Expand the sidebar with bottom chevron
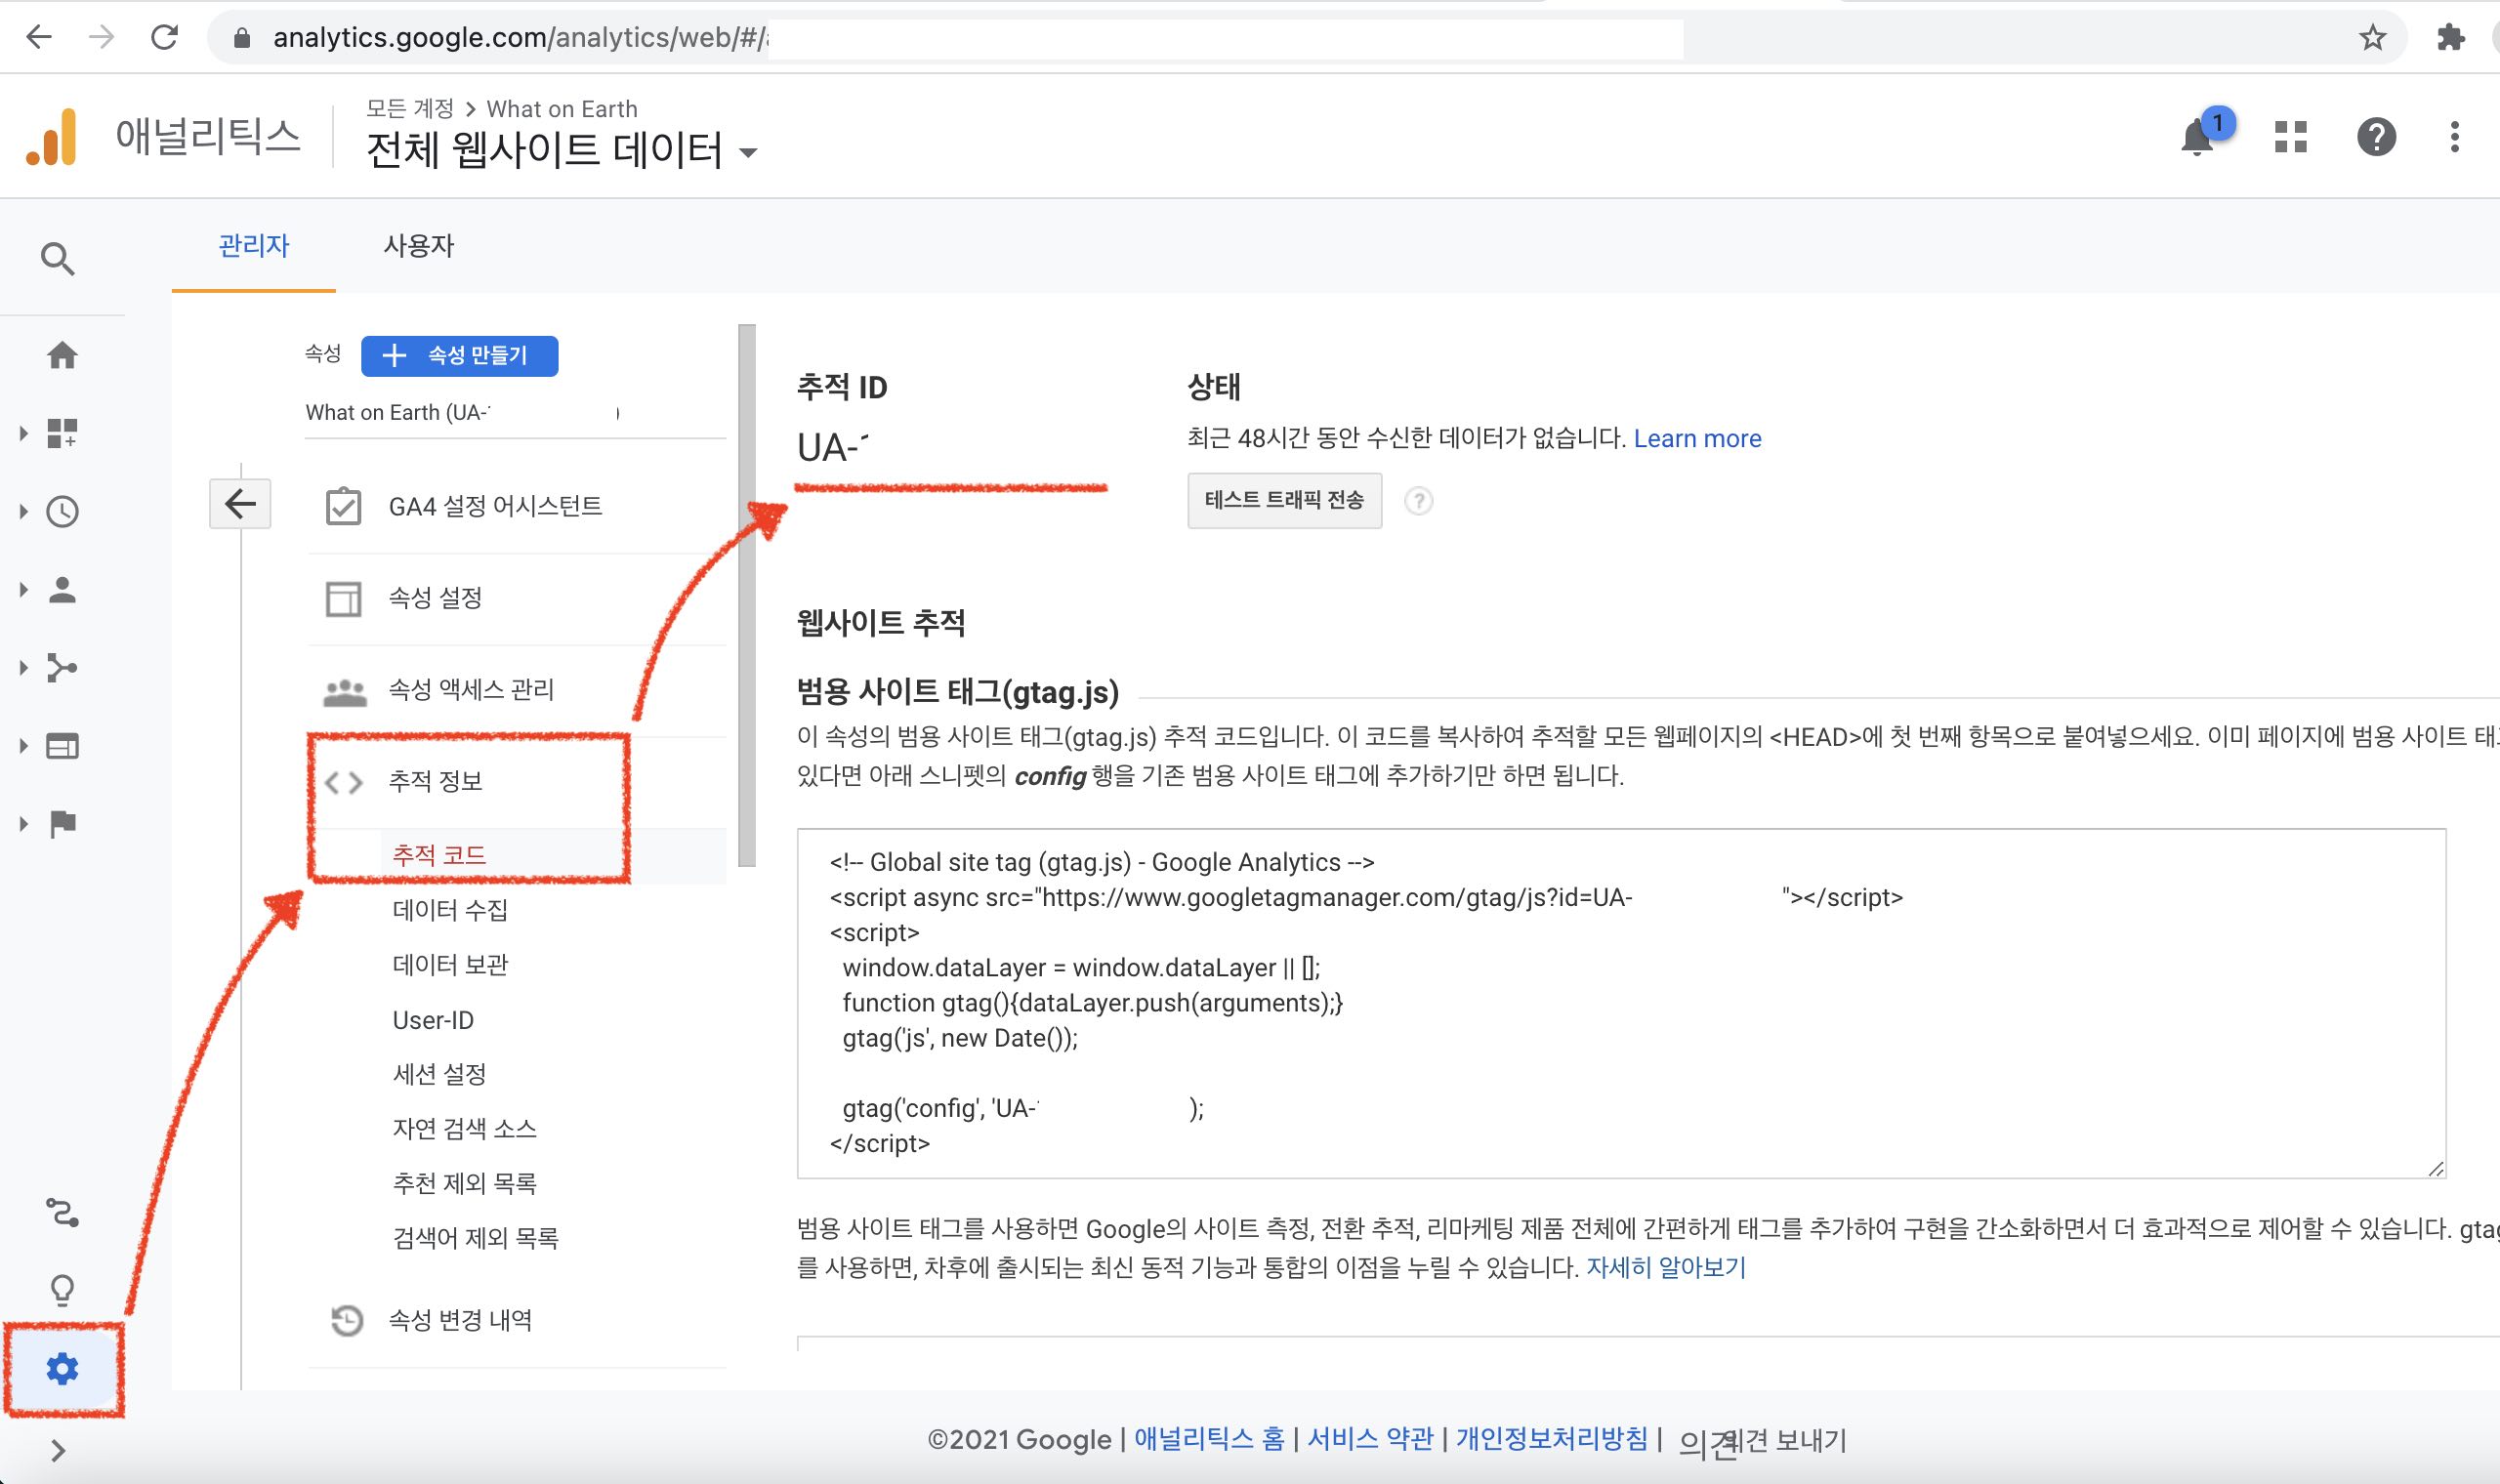The width and height of the screenshot is (2500, 1484). pyautogui.click(x=58, y=1450)
